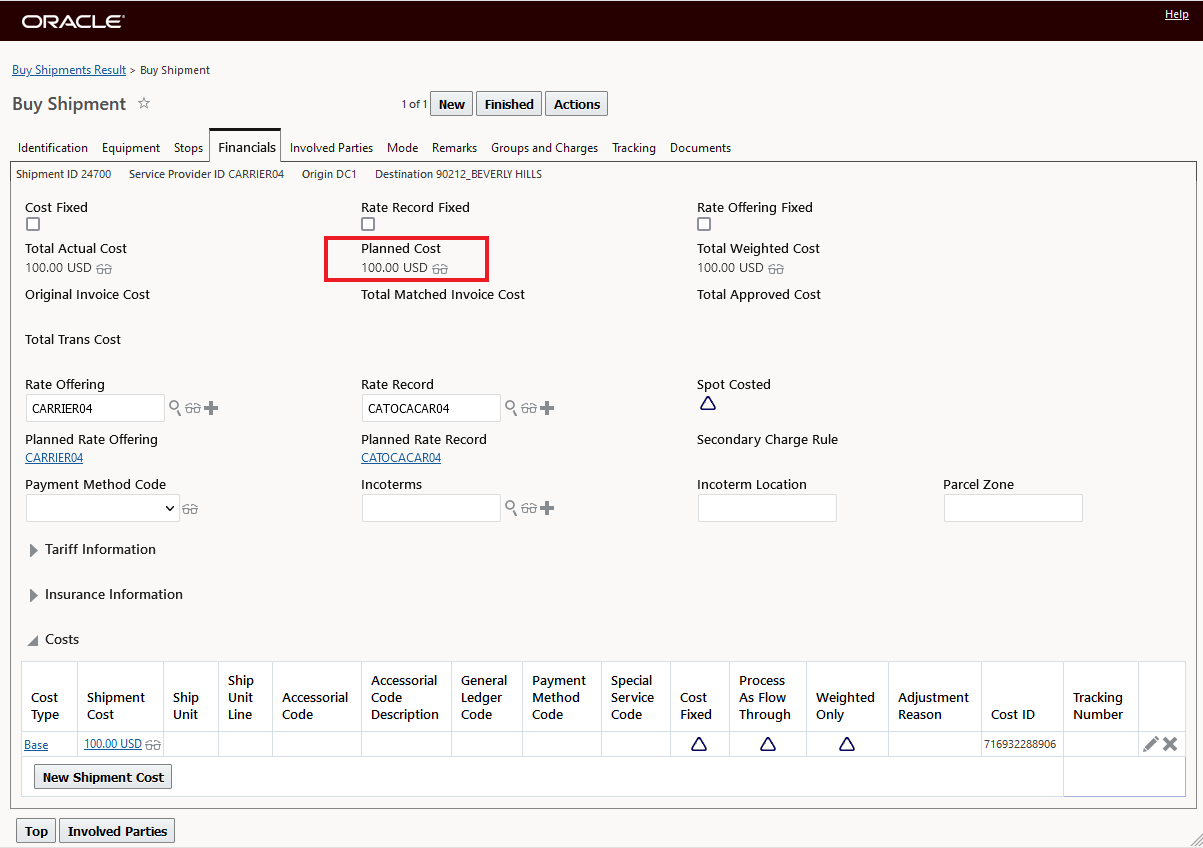Open the Base cost type link
This screenshot has width=1203, height=848.
[x=36, y=745]
